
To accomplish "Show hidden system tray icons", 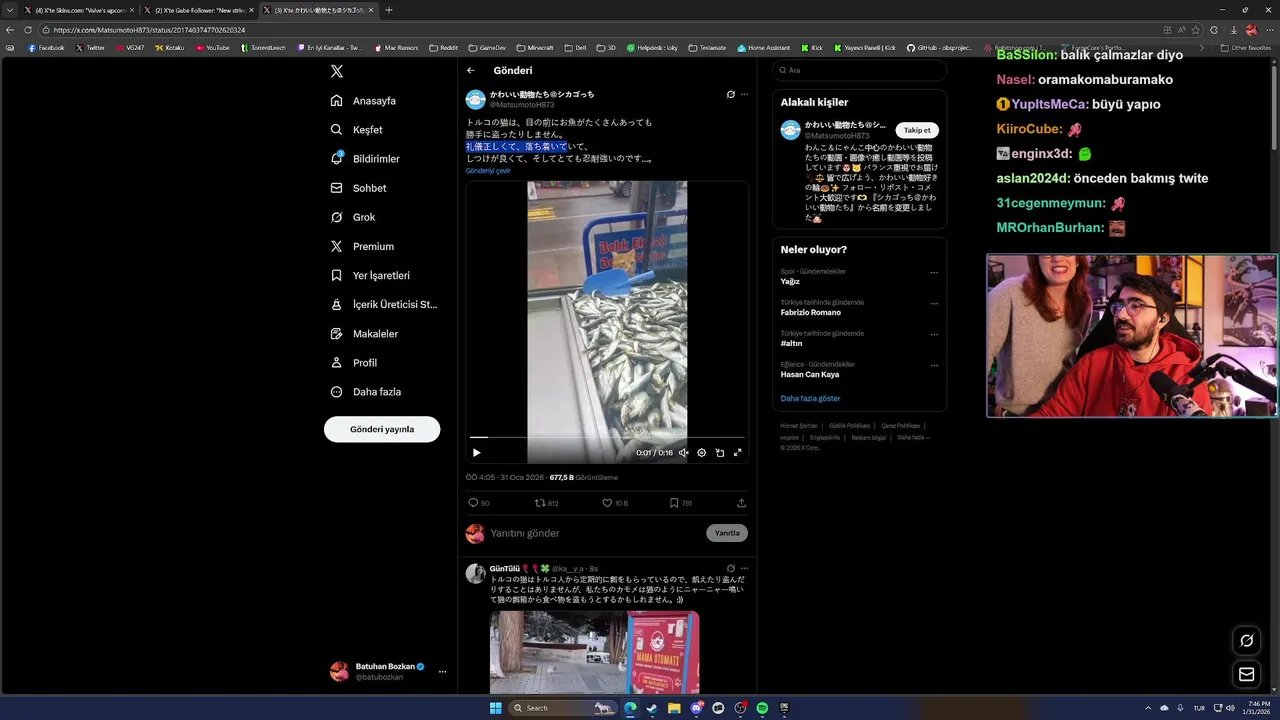I will pos(1148,708).
